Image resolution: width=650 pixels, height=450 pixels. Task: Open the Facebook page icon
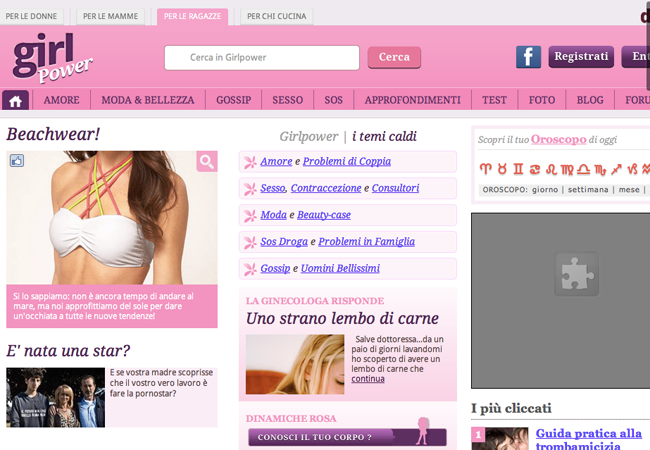528,57
